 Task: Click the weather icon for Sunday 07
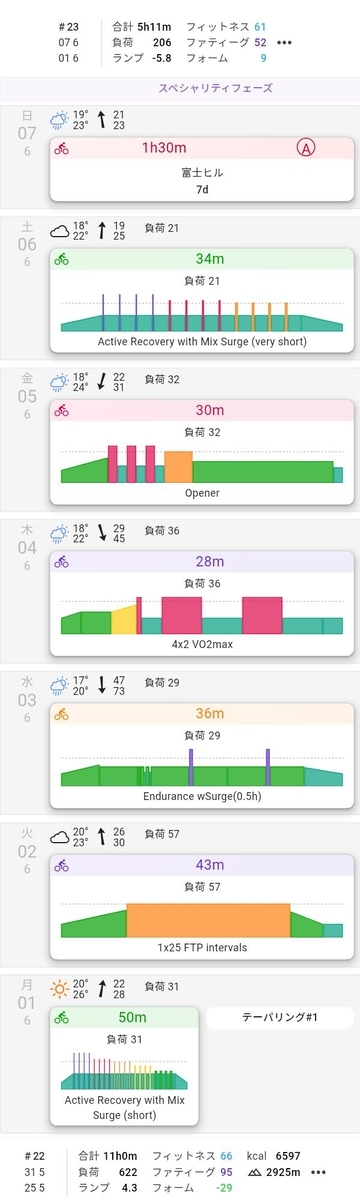click(60, 119)
